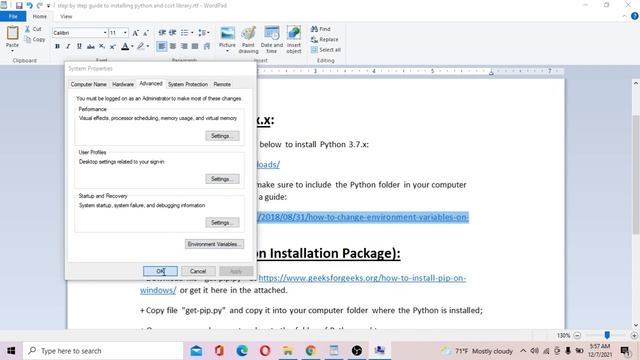Open Startup and Recovery Settings button
Screen dimensions: 640x360
(x=222, y=222)
